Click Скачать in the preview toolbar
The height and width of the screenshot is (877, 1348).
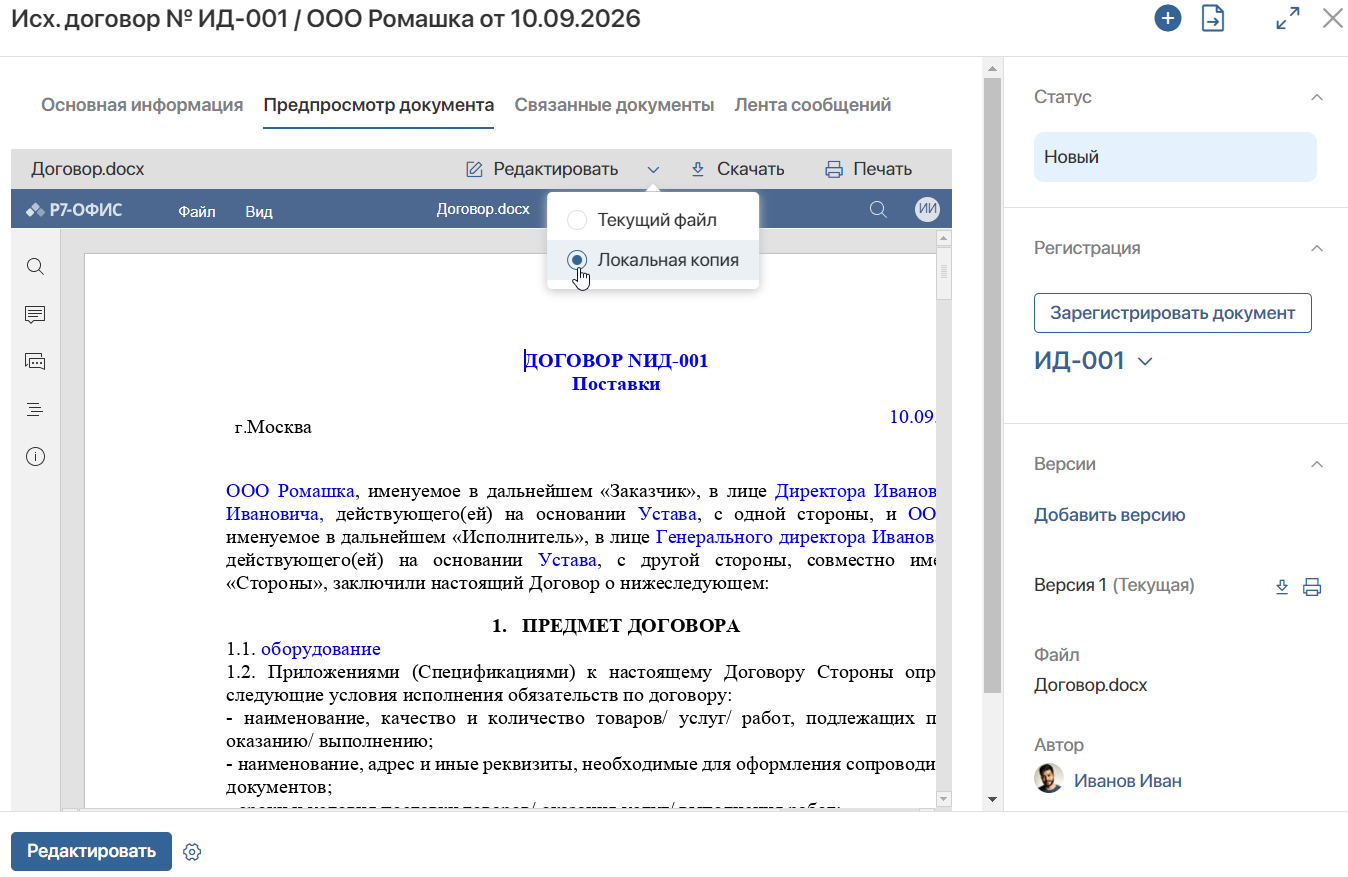coord(737,169)
